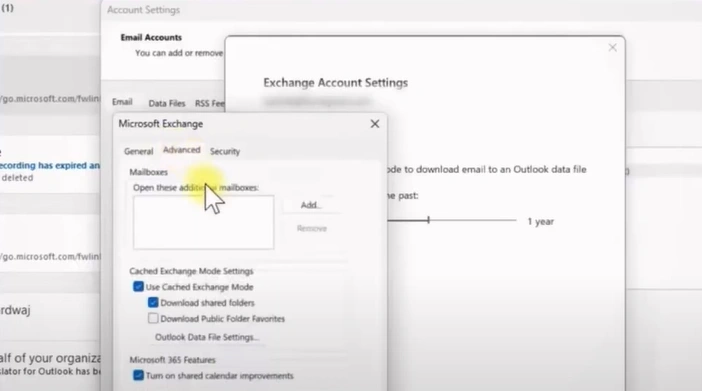Switch to the General tab
The image size is (702, 391).
(x=138, y=151)
